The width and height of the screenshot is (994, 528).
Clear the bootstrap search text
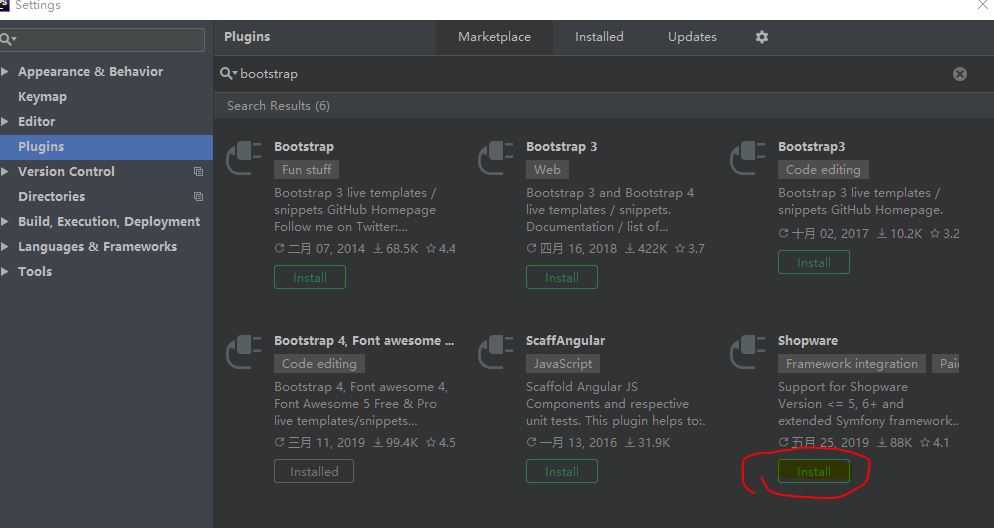tap(960, 74)
